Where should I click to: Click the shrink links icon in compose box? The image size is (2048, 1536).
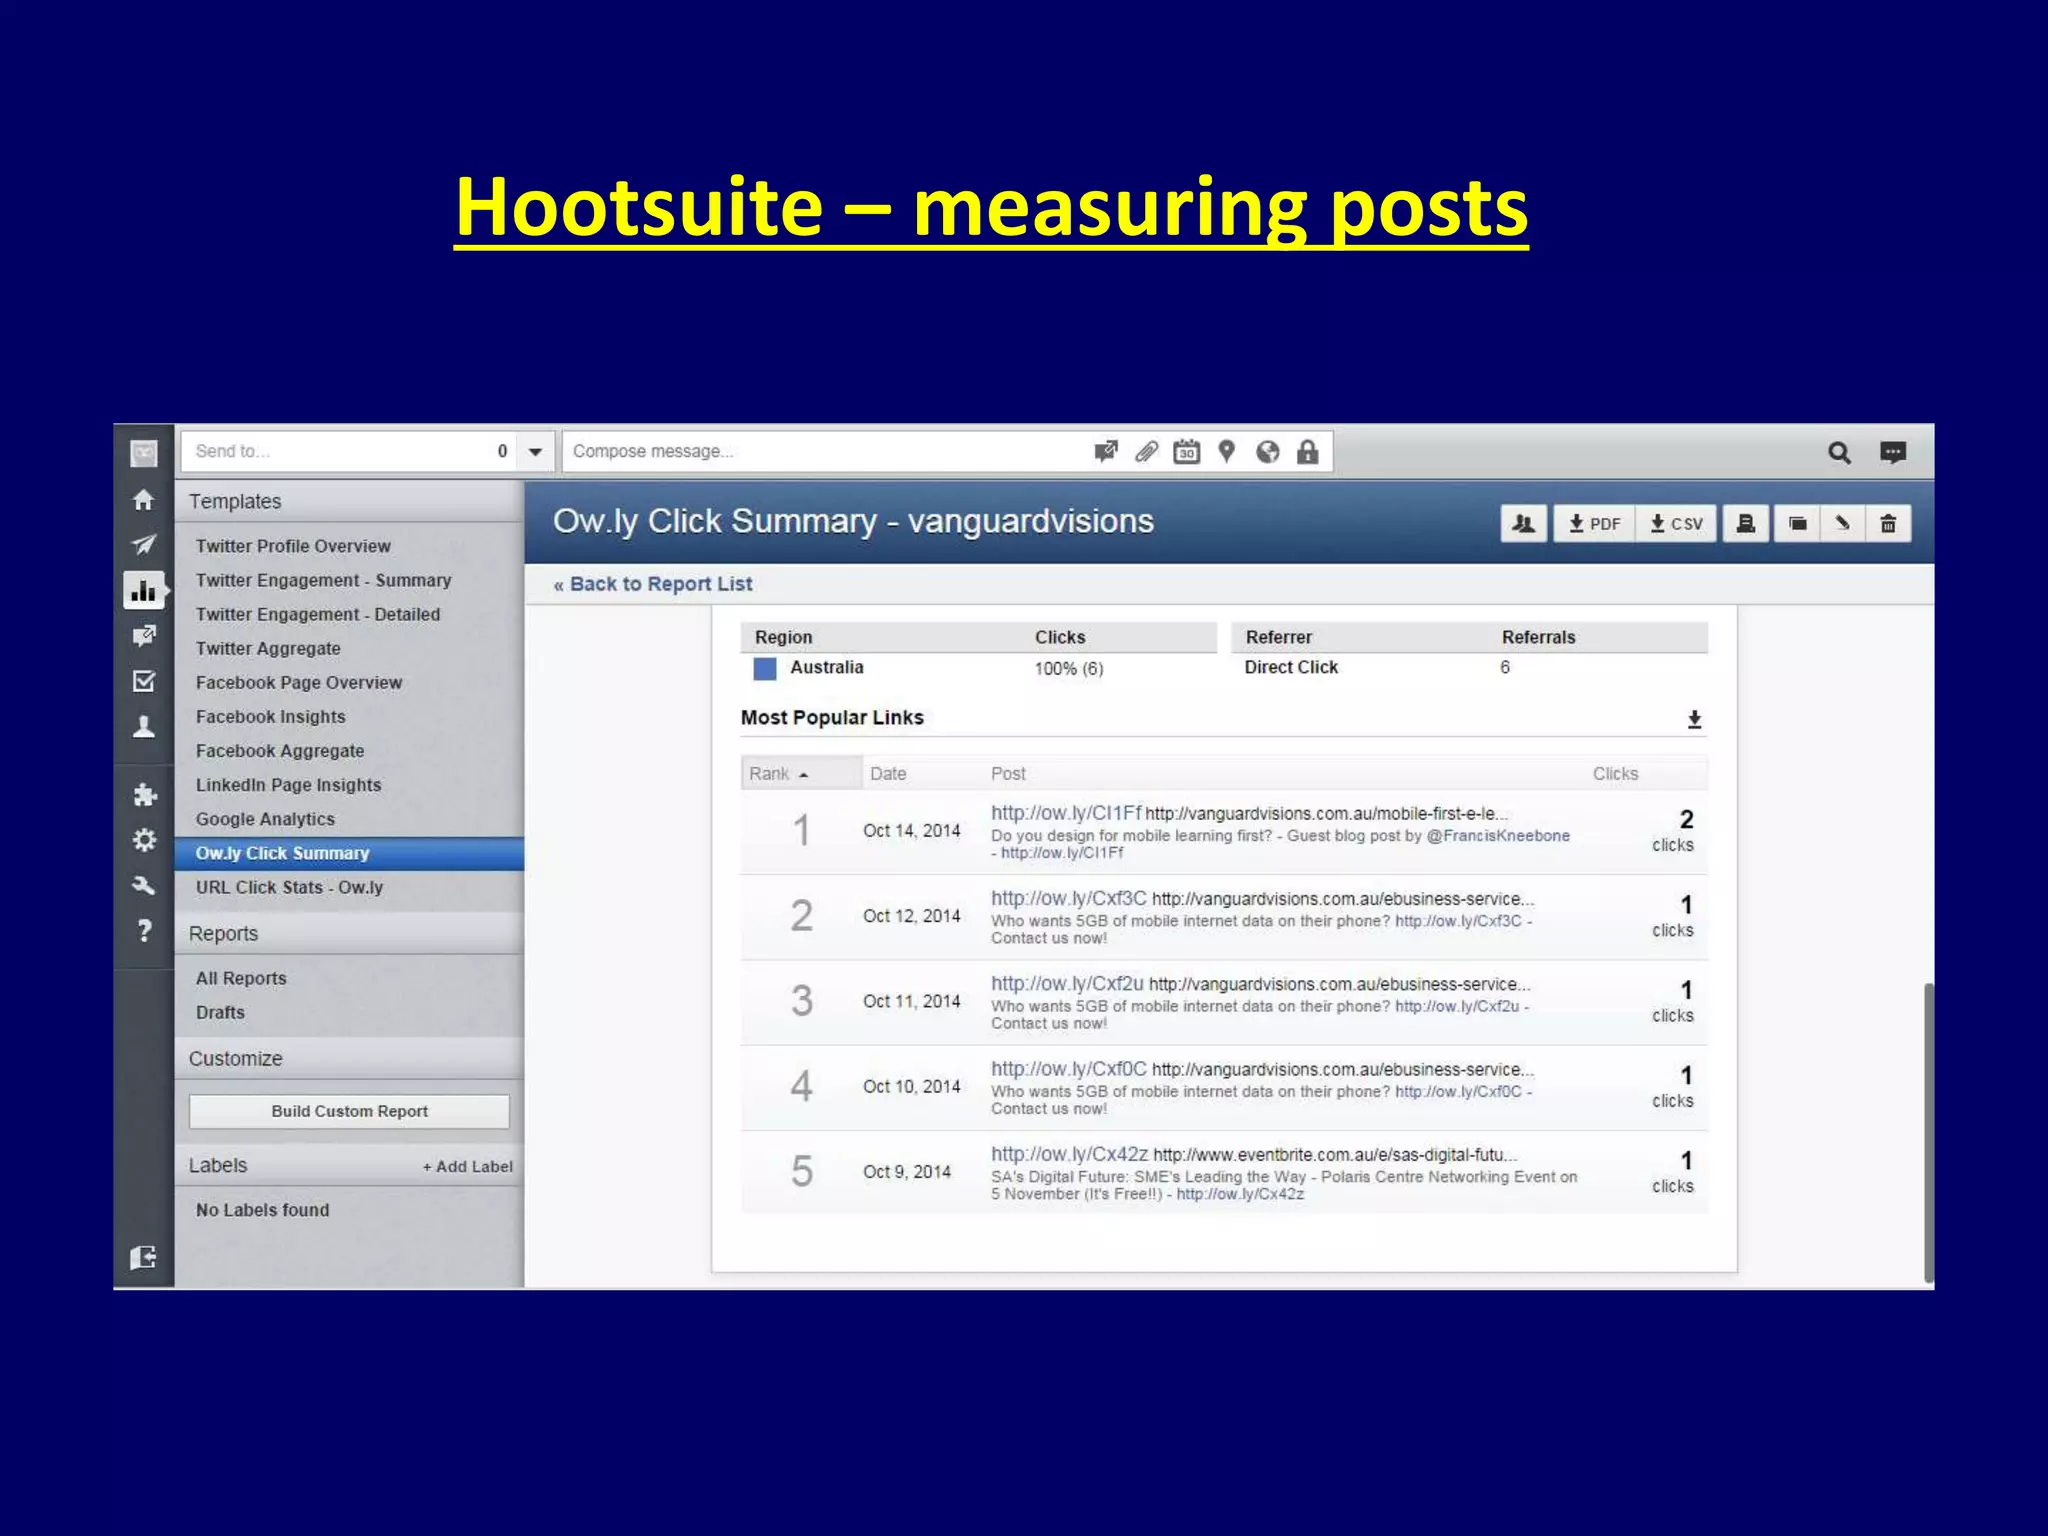[1105, 452]
